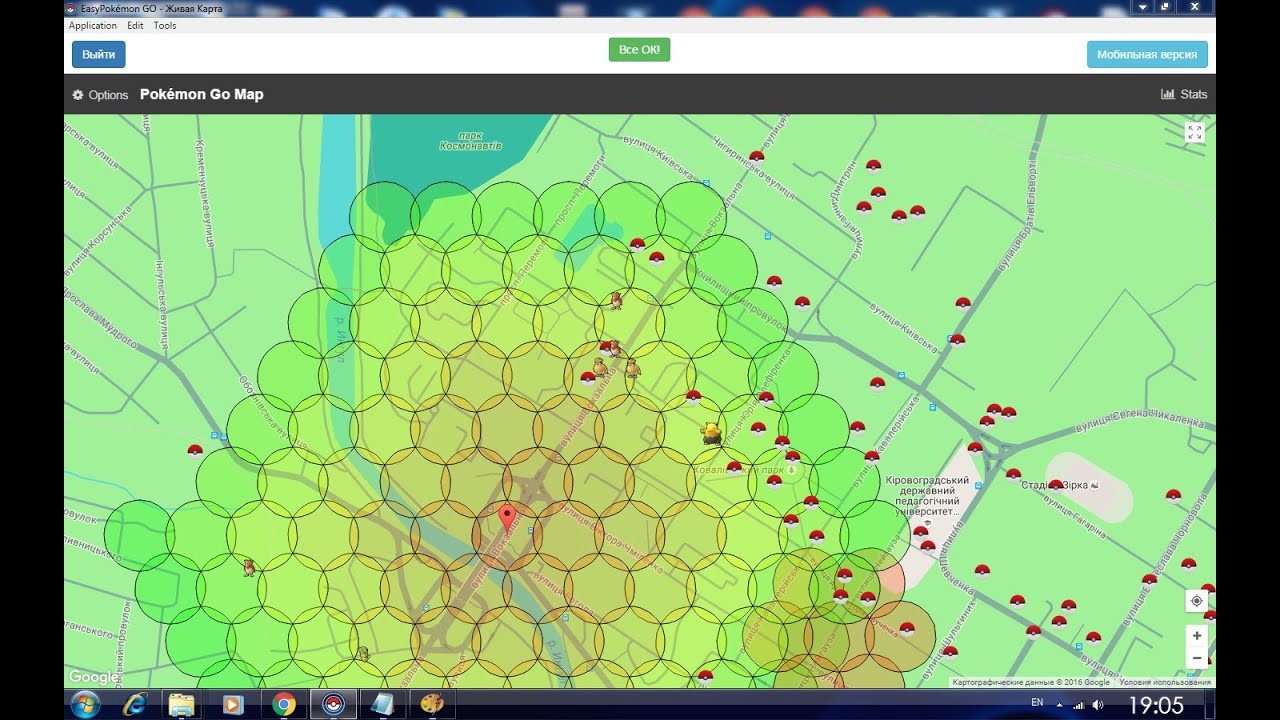Viewport: 1280px width, 720px height.
Task: Center map on my location
Action: pyautogui.click(x=1196, y=601)
